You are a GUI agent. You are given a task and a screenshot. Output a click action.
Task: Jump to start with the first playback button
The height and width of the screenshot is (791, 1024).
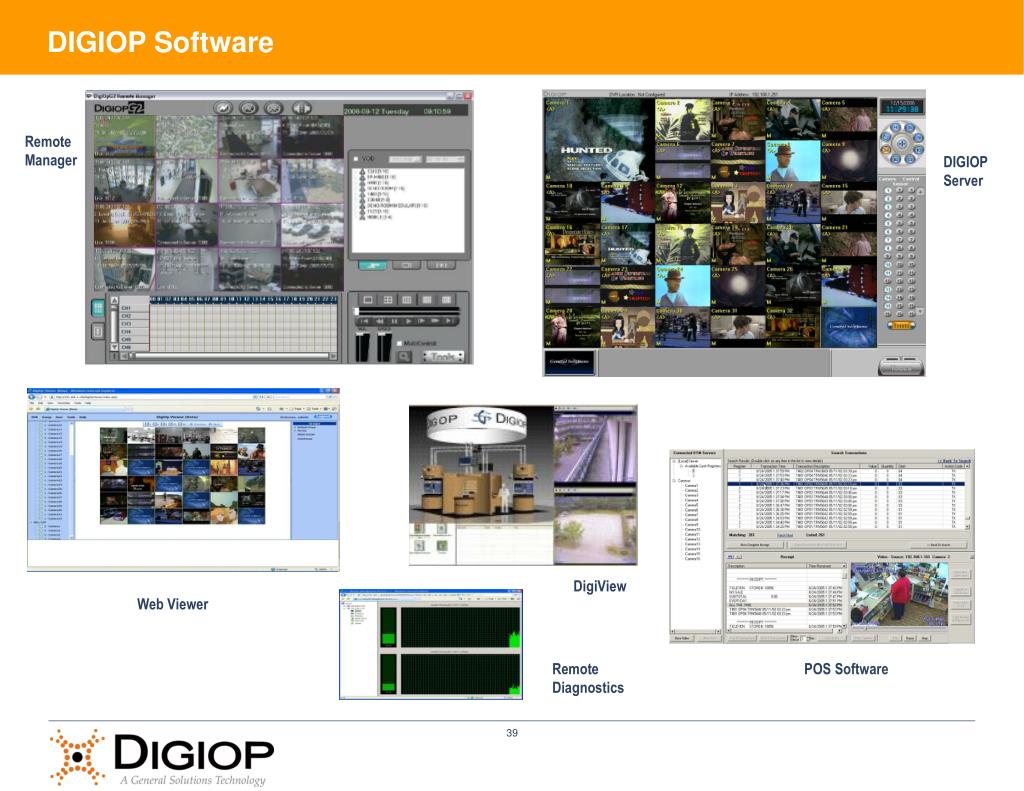[x=365, y=321]
